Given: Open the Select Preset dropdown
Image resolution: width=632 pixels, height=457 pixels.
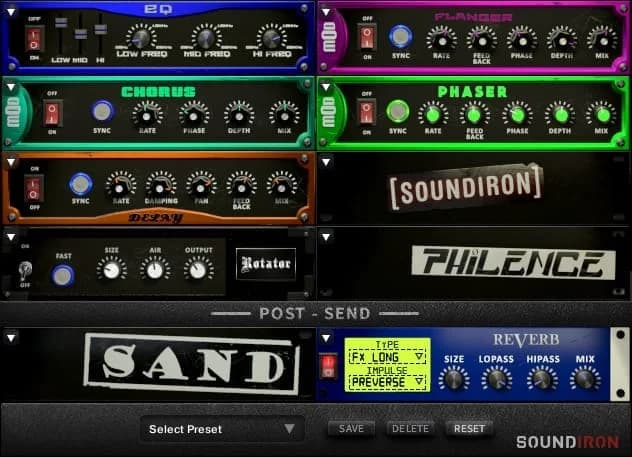Looking at the screenshot, I should tap(221, 429).
